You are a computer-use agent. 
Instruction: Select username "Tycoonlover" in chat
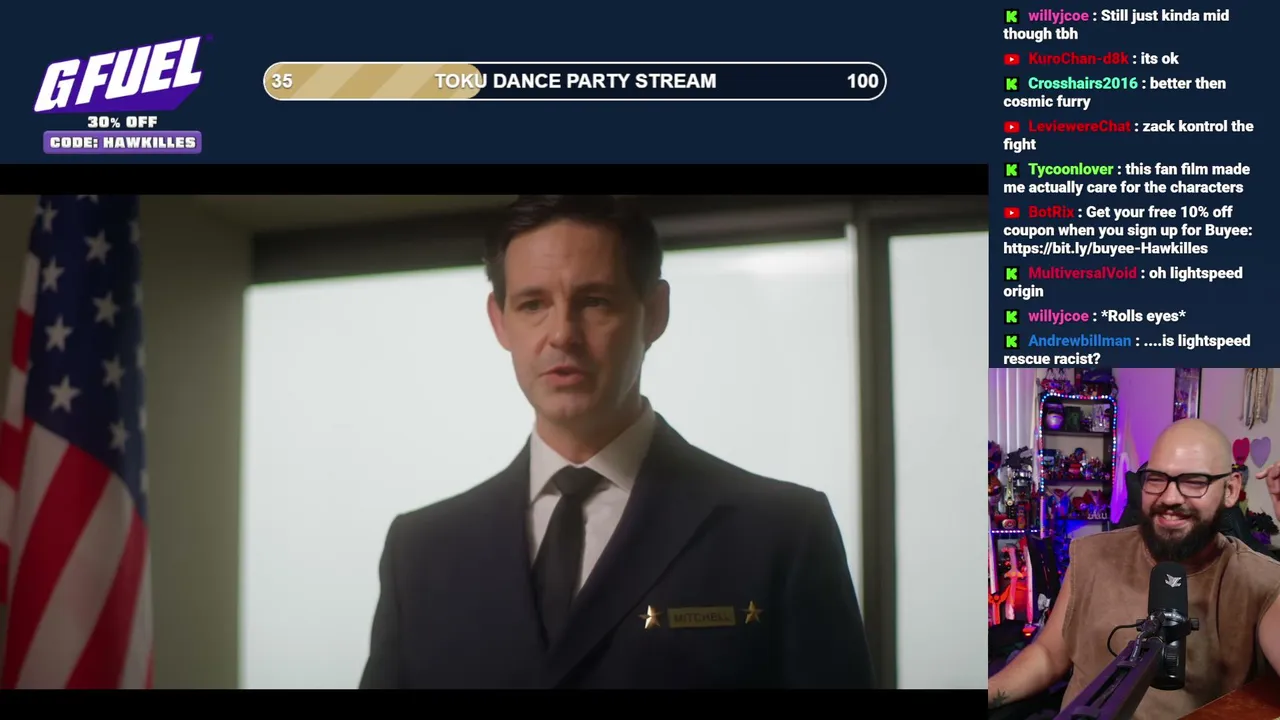[1070, 170]
